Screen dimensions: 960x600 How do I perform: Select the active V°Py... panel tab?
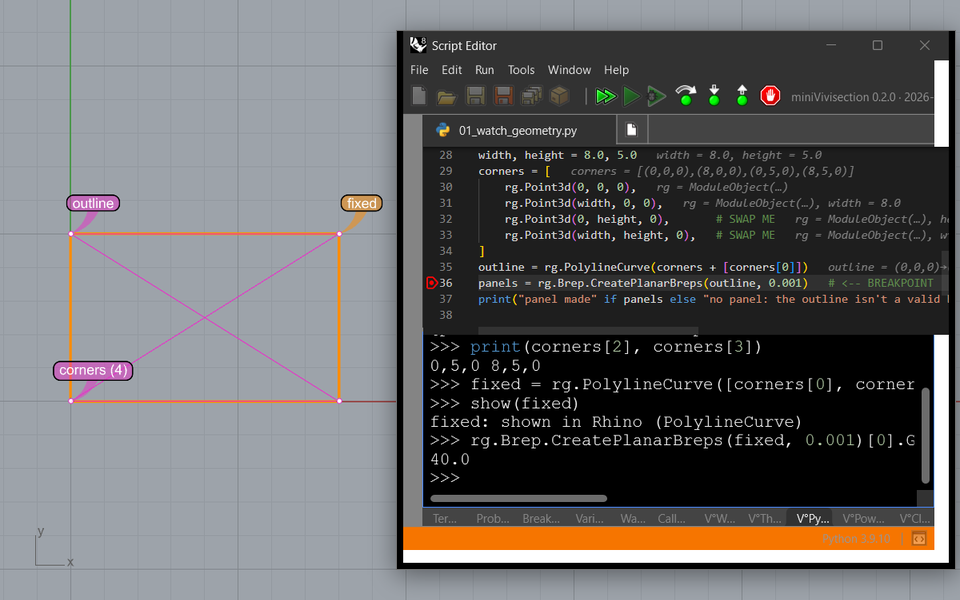[x=813, y=519]
